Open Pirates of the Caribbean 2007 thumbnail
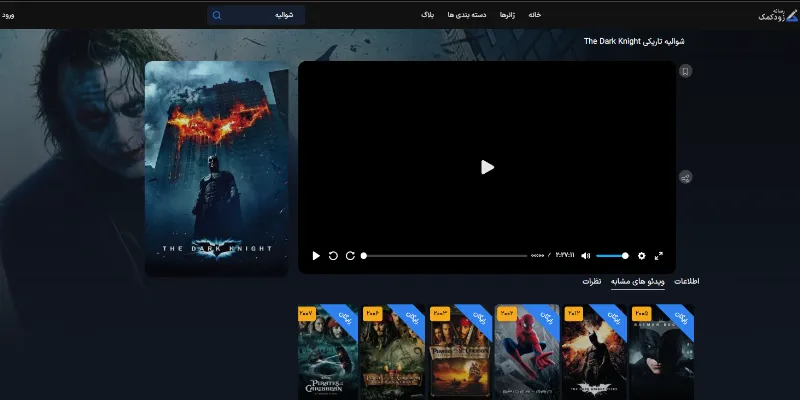800x400 pixels. tap(328, 352)
